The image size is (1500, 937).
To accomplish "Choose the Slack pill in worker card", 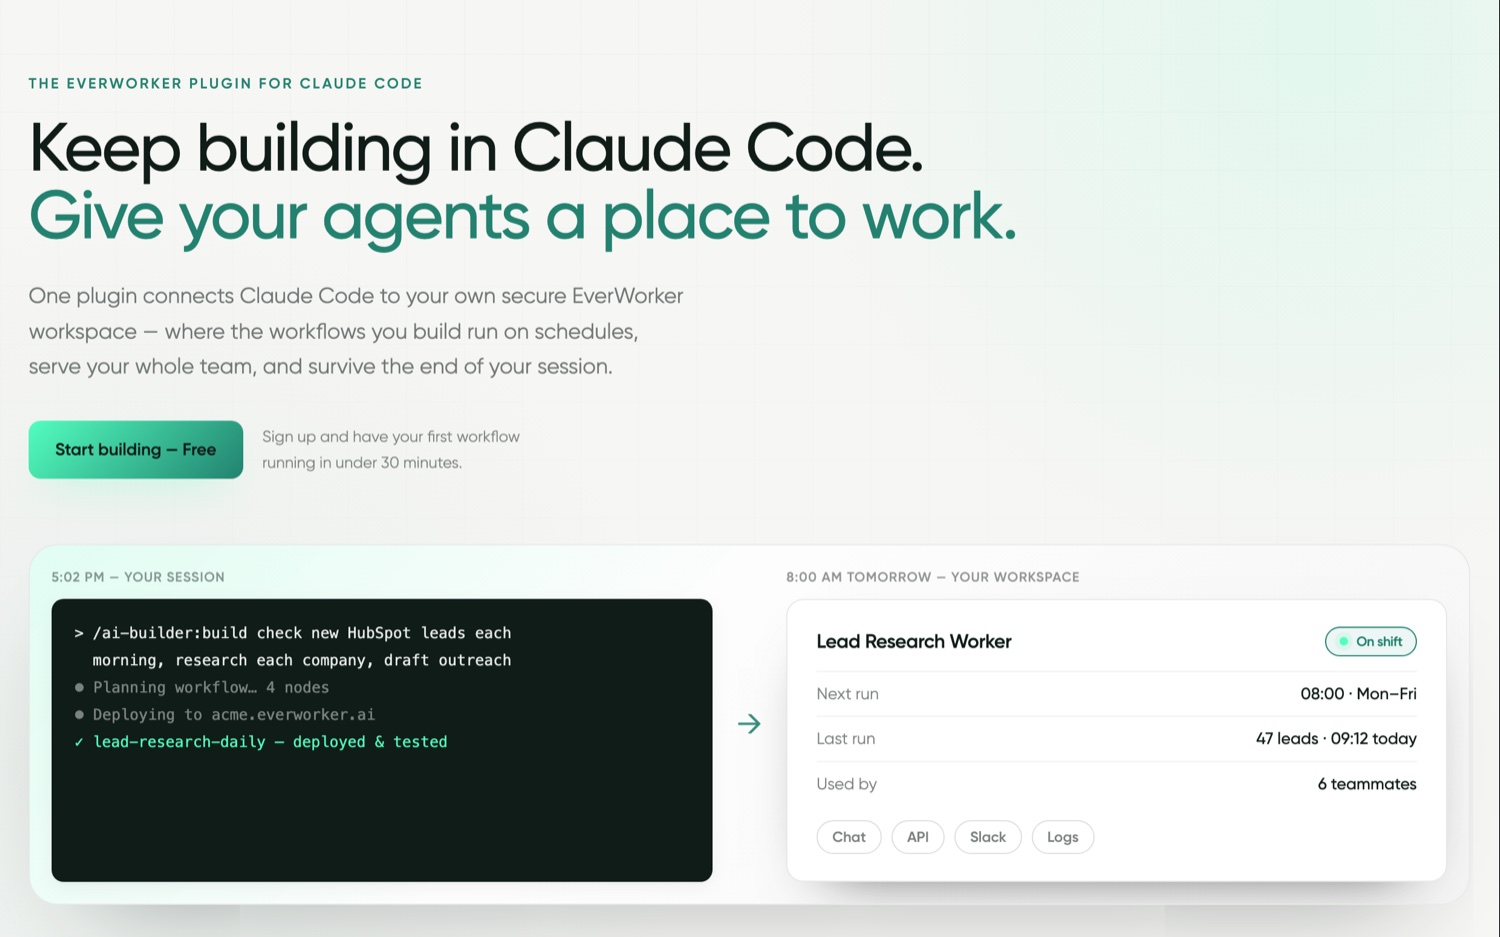I will [988, 837].
